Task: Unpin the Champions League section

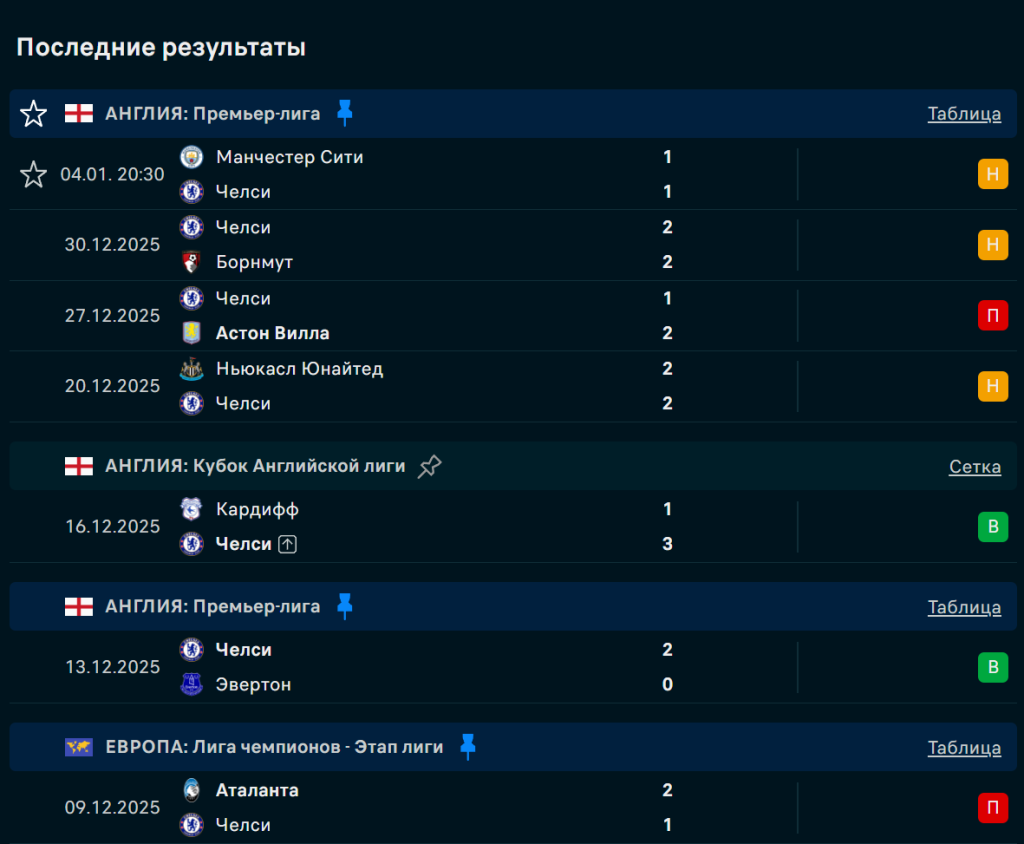Action: (x=467, y=747)
